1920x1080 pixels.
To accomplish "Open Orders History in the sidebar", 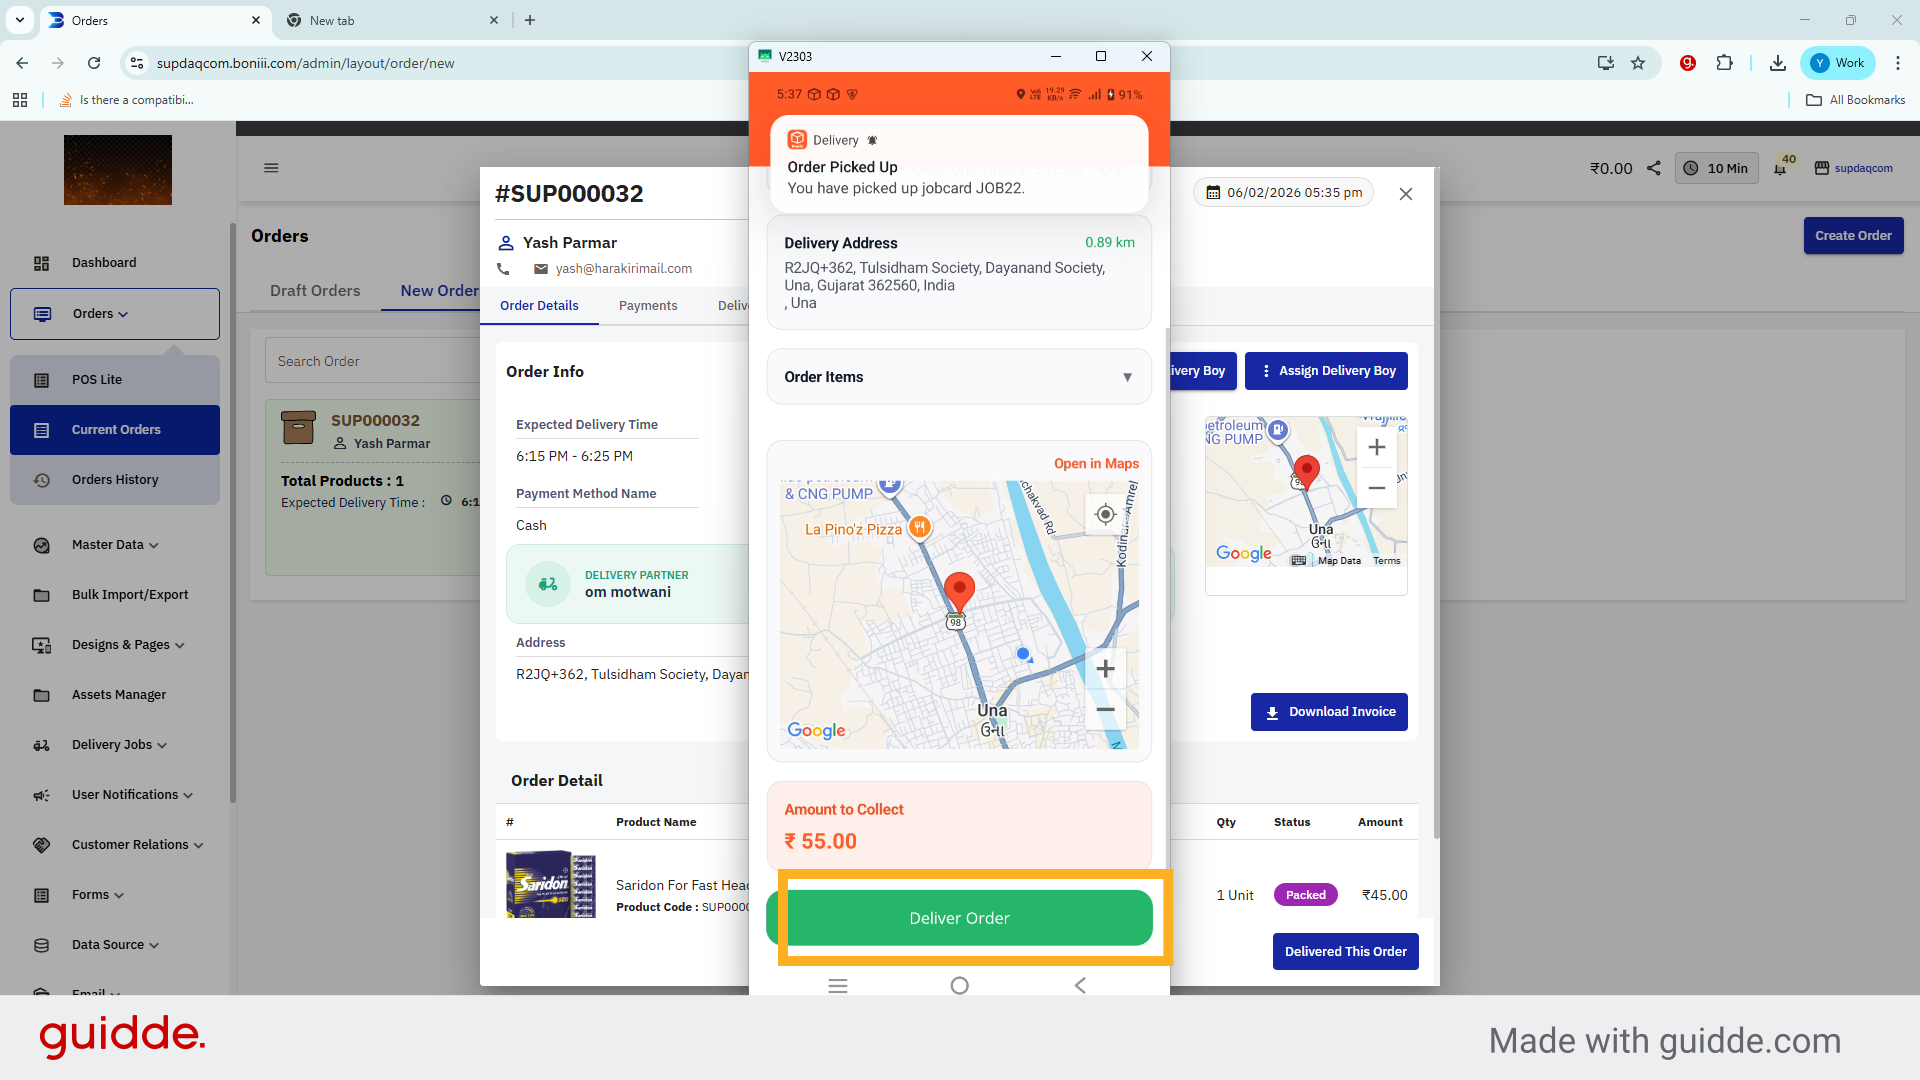I will pos(115,480).
